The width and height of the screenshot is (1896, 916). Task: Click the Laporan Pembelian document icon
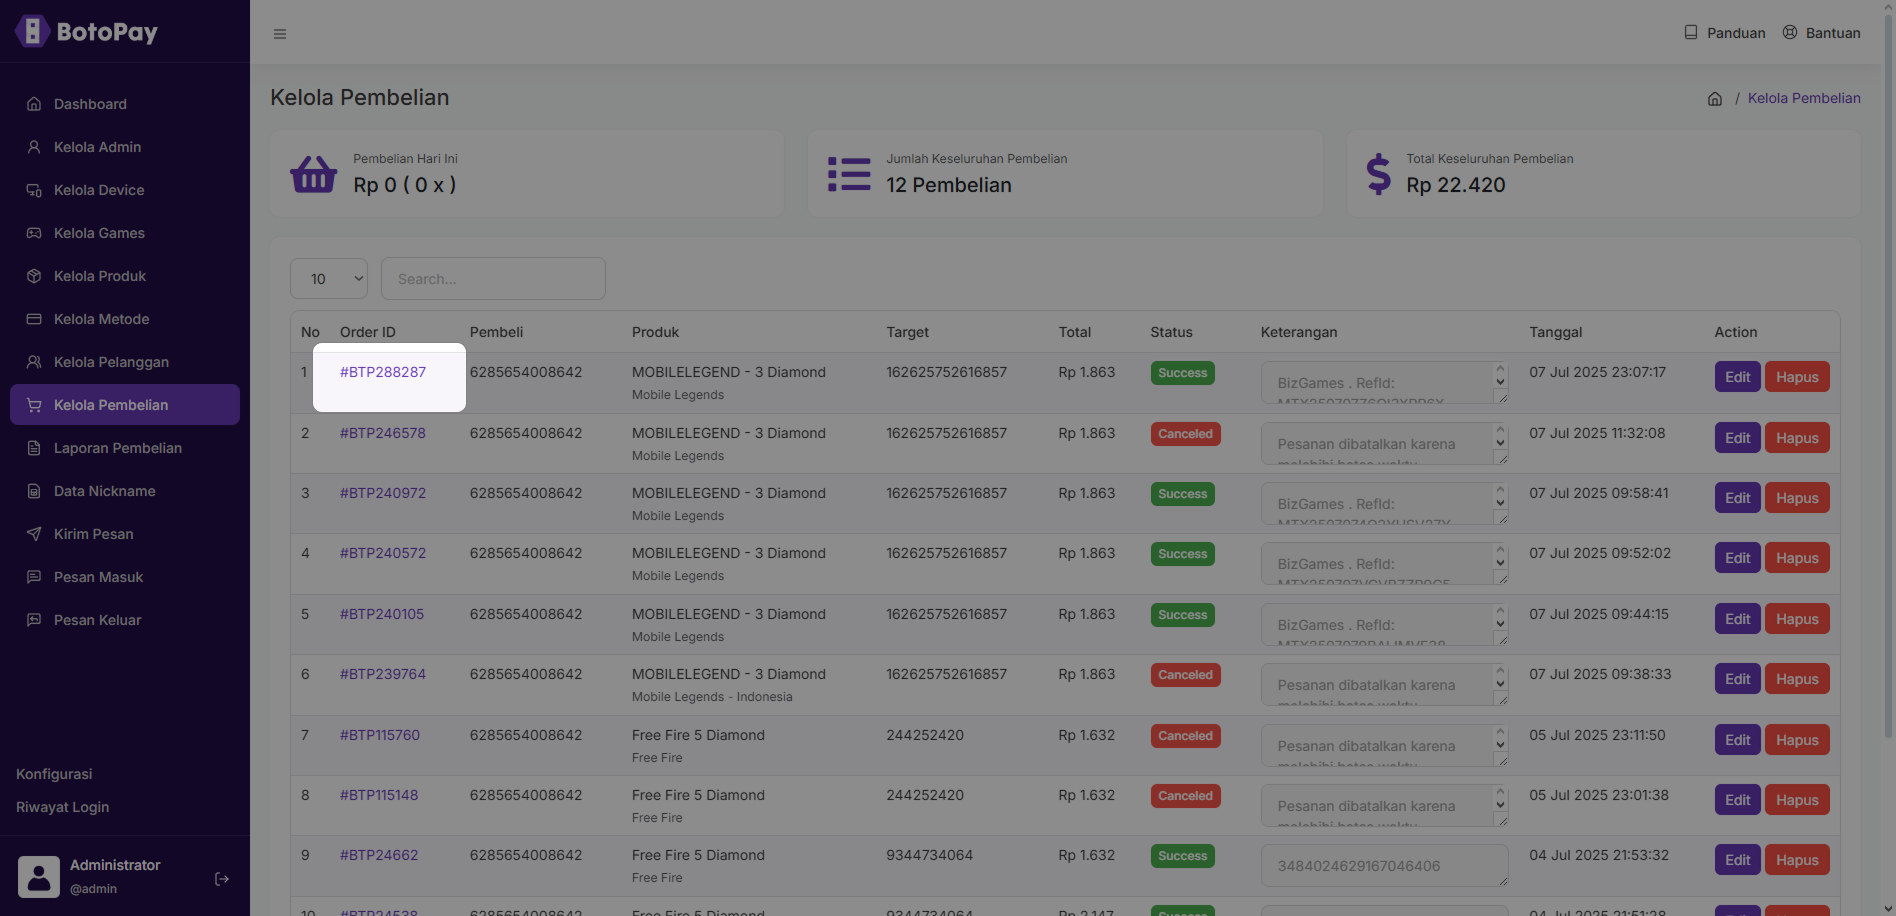(x=34, y=448)
